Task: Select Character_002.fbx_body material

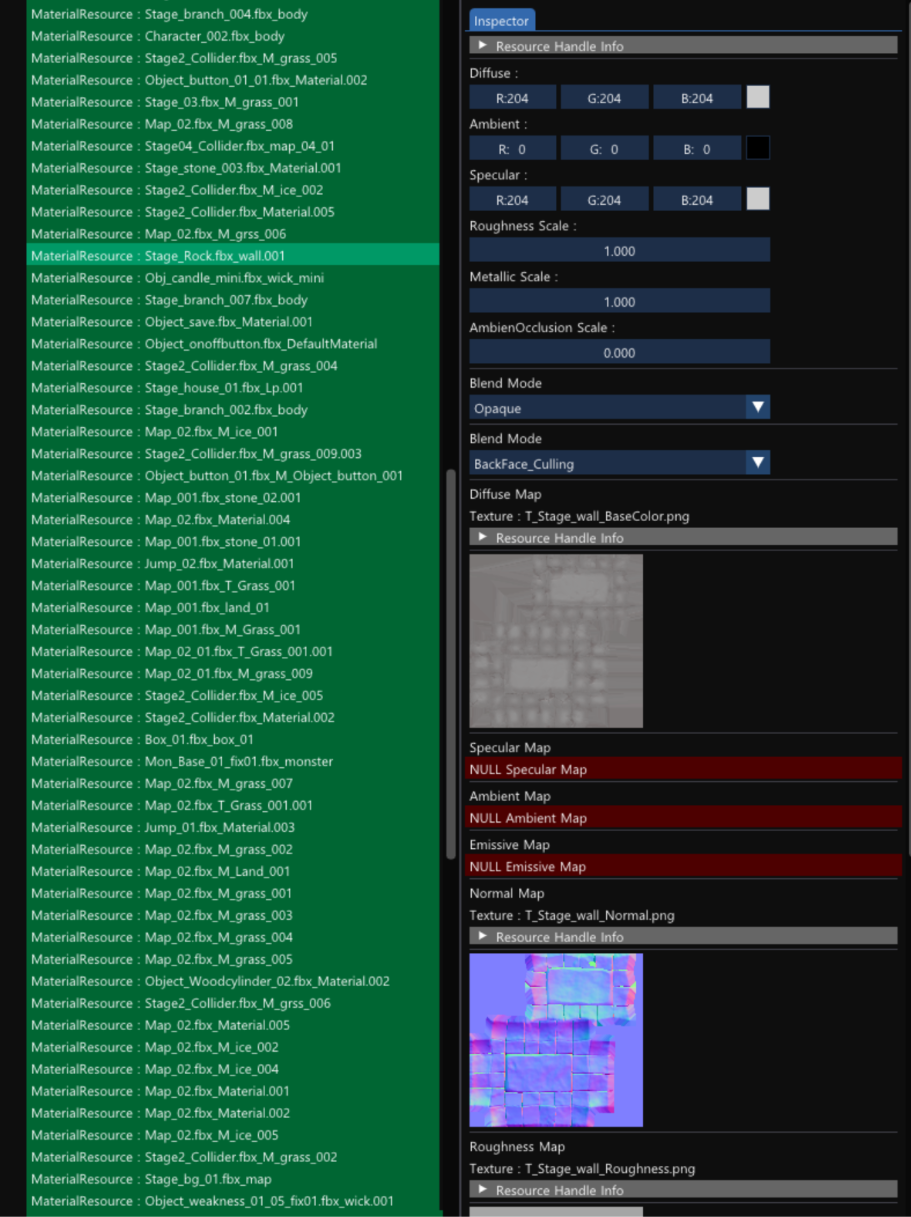Action: [233, 36]
